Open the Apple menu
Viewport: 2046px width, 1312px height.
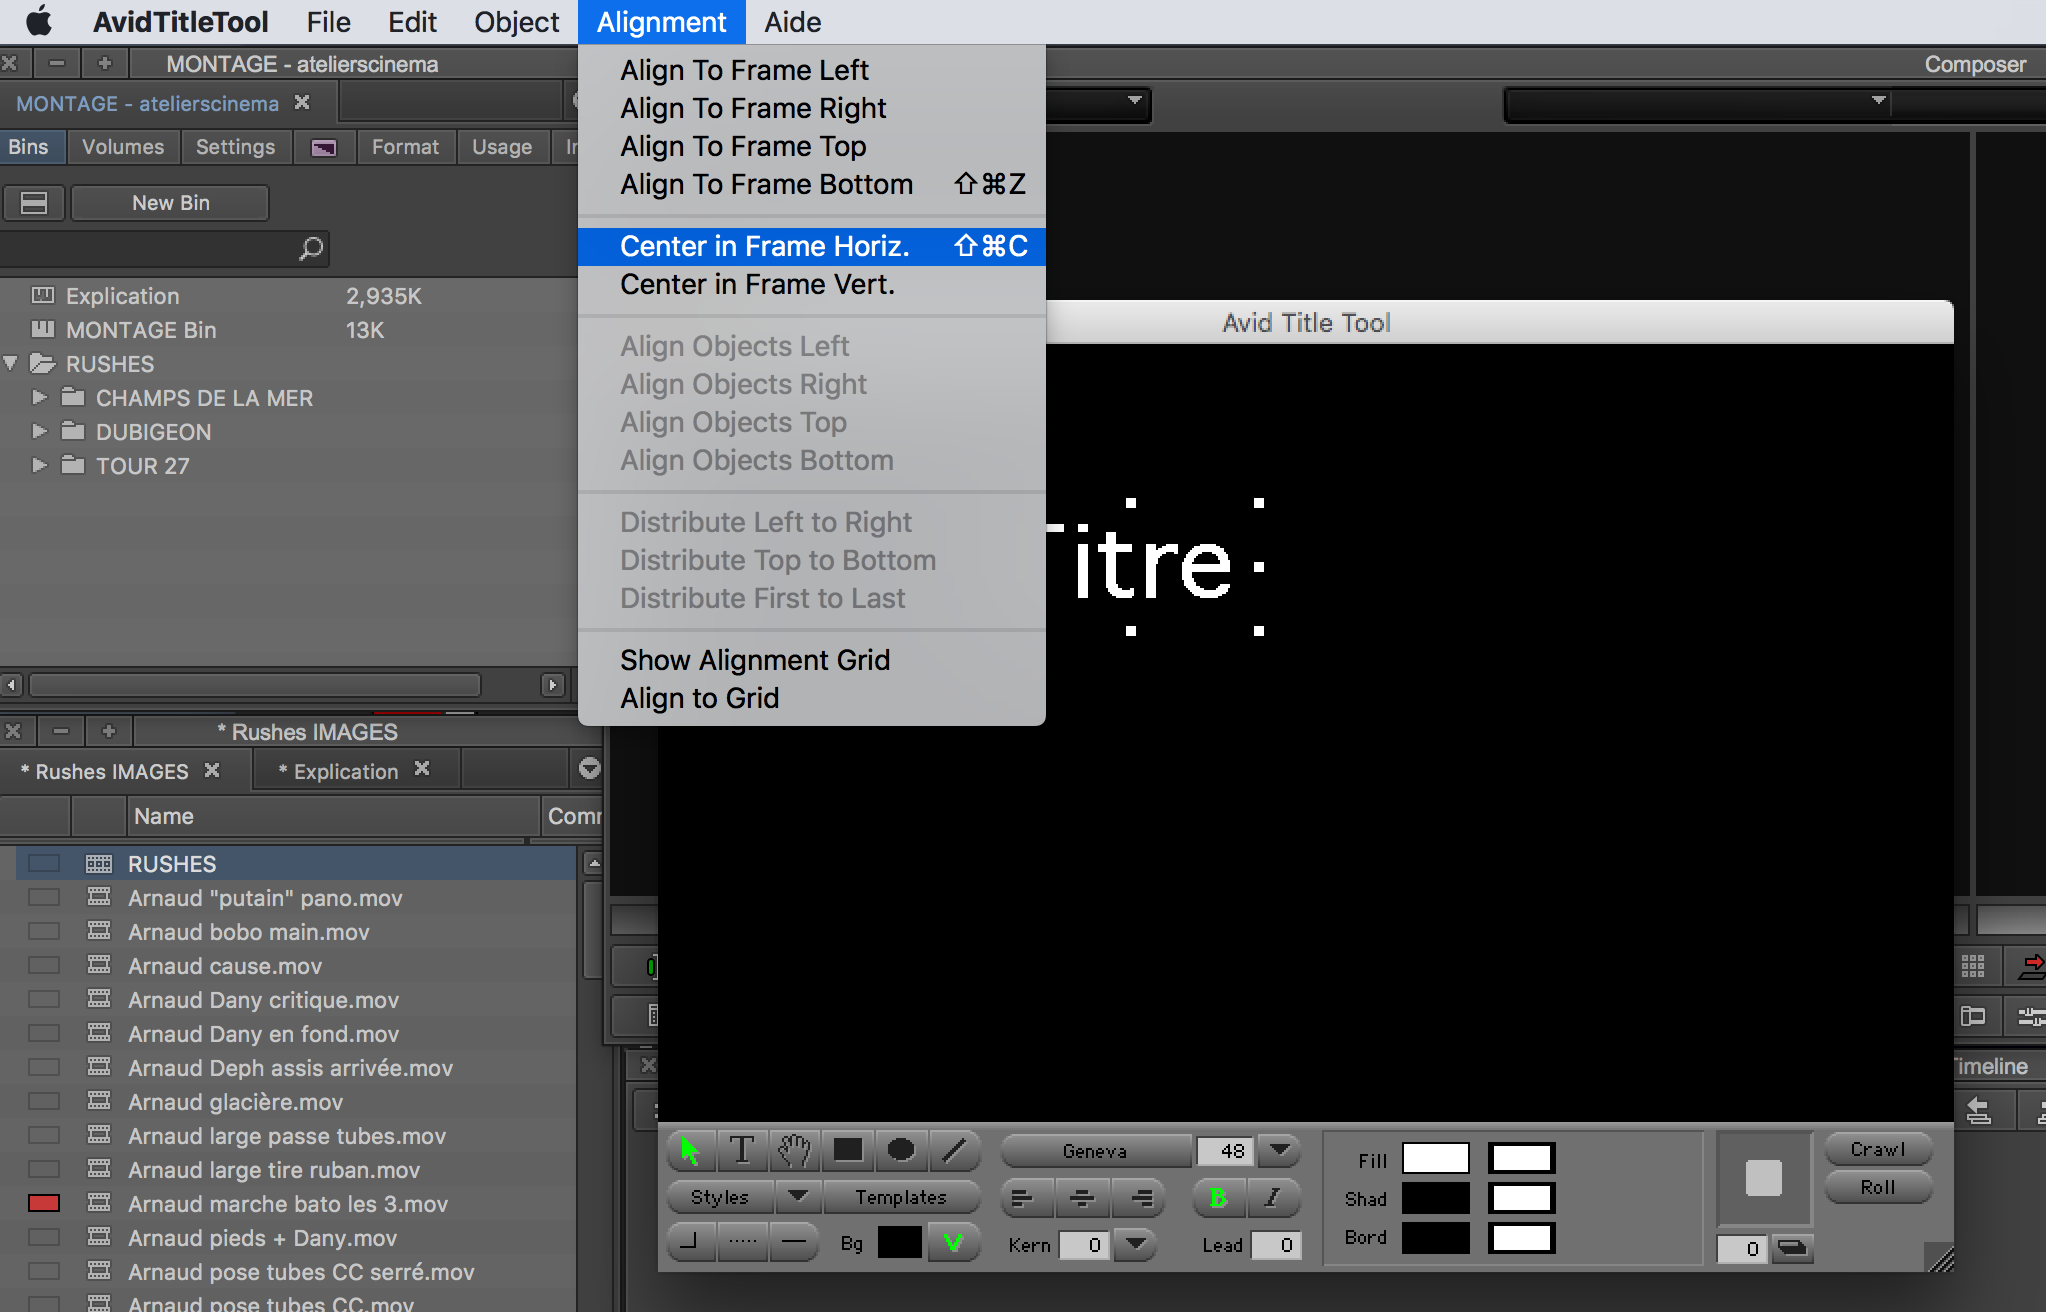[38, 21]
